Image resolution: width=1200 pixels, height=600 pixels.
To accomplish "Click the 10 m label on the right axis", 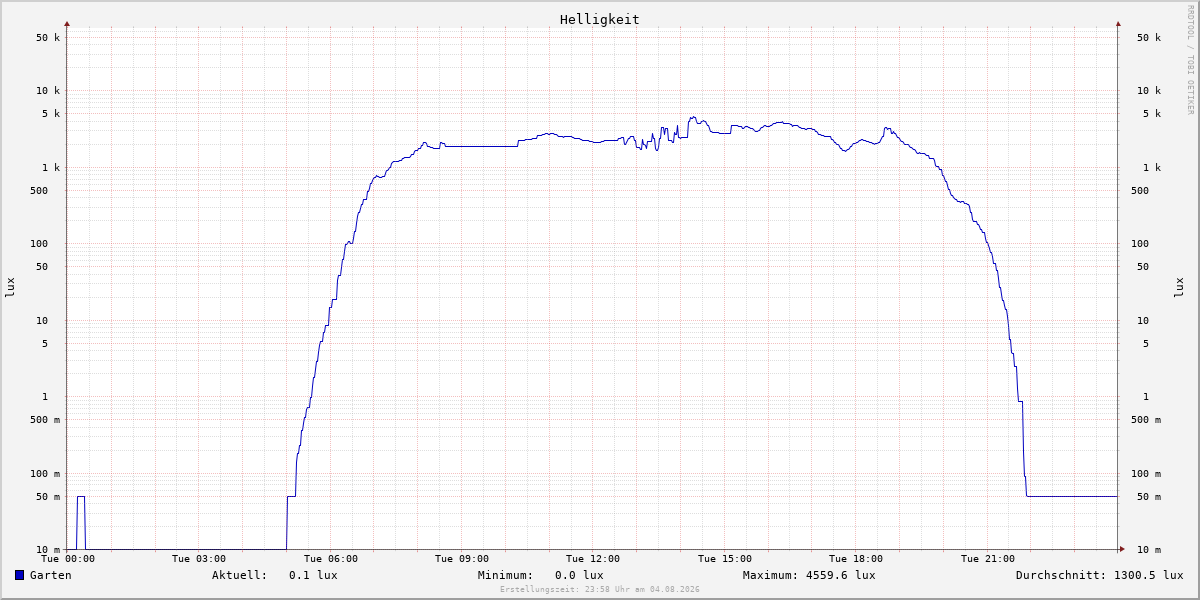I will (1149, 550).
